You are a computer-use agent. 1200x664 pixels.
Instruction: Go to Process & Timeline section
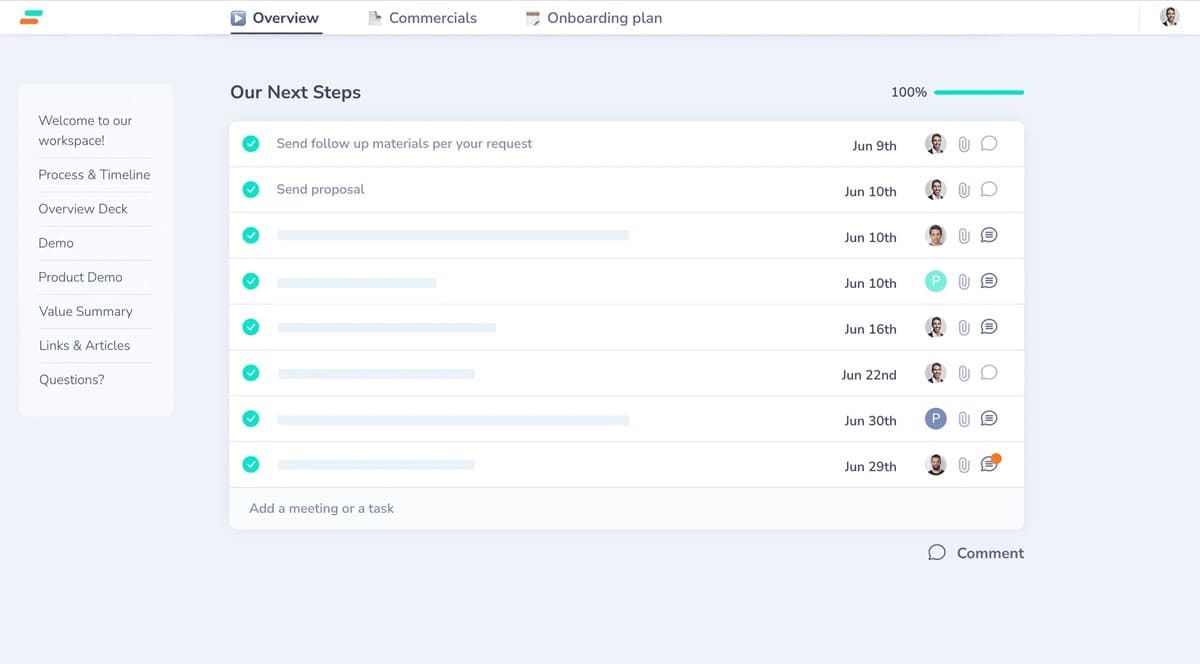point(94,175)
